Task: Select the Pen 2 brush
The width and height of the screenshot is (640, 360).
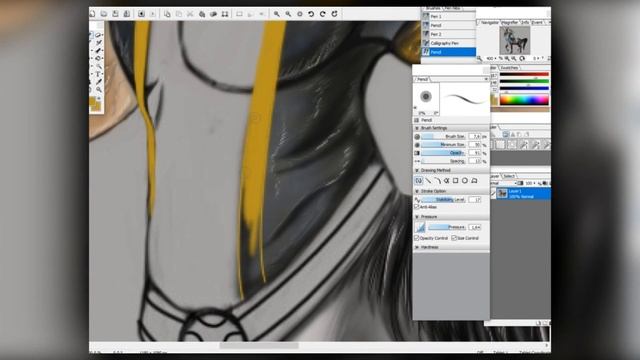Action: [x=449, y=34]
